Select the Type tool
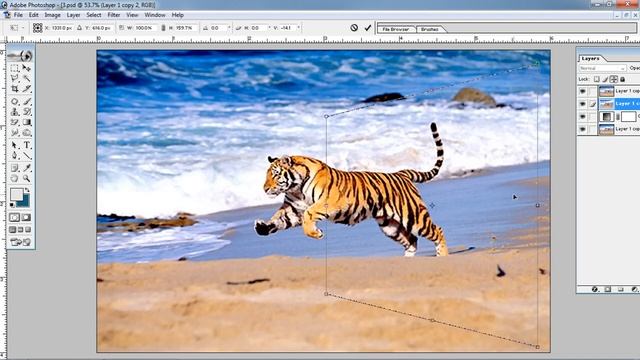Screen dimensions: 640x360 (x=27, y=145)
